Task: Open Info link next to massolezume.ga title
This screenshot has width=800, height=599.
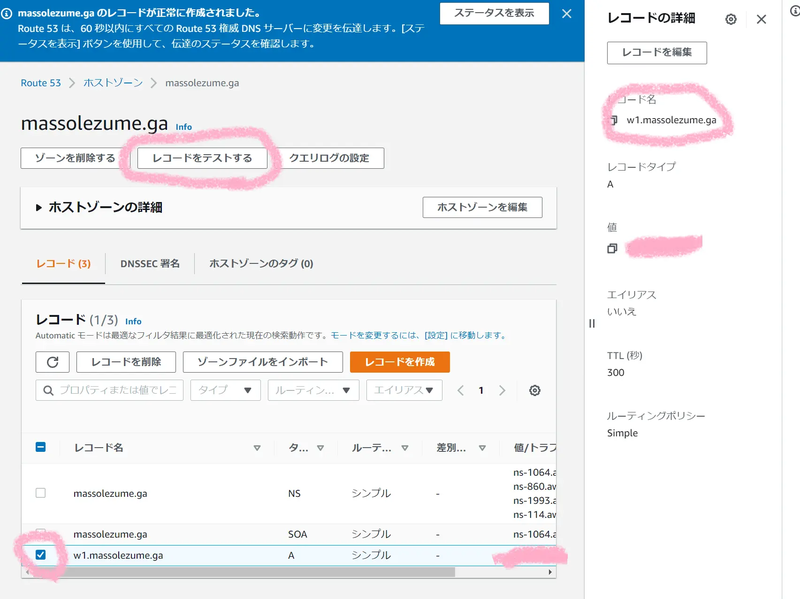Action: pyautogui.click(x=184, y=127)
